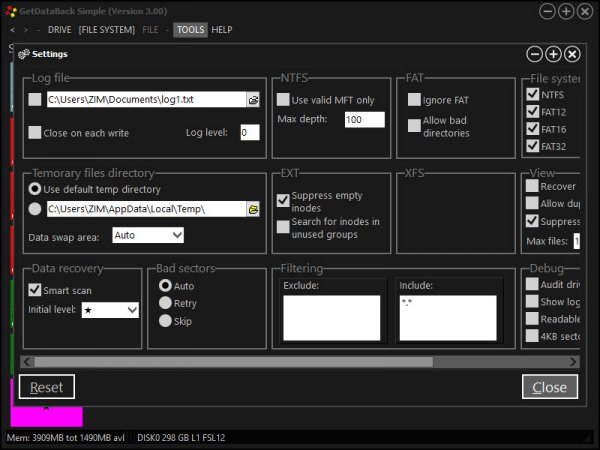Click the Exclude filter text box
This screenshot has width=600, height=450.
332,318
